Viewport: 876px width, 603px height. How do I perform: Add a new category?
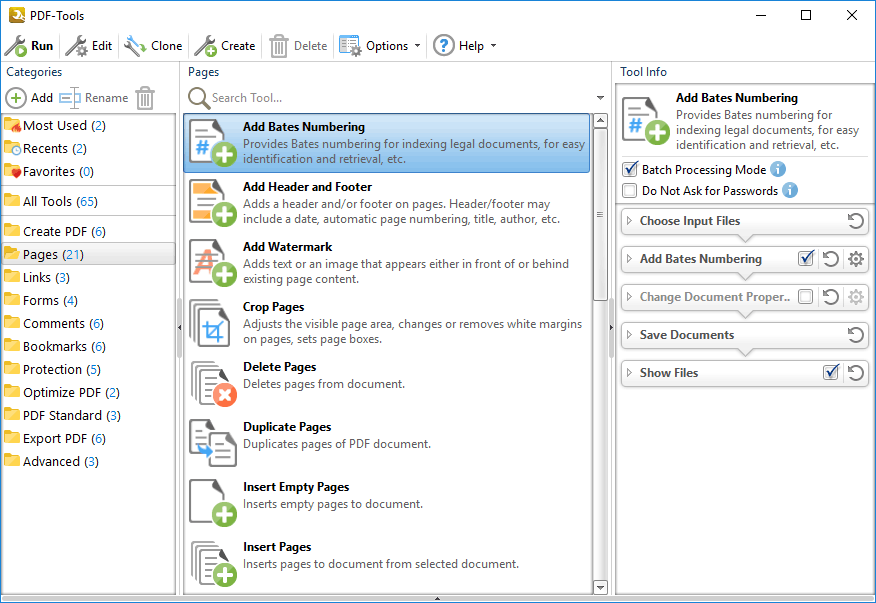pyautogui.click(x=29, y=98)
